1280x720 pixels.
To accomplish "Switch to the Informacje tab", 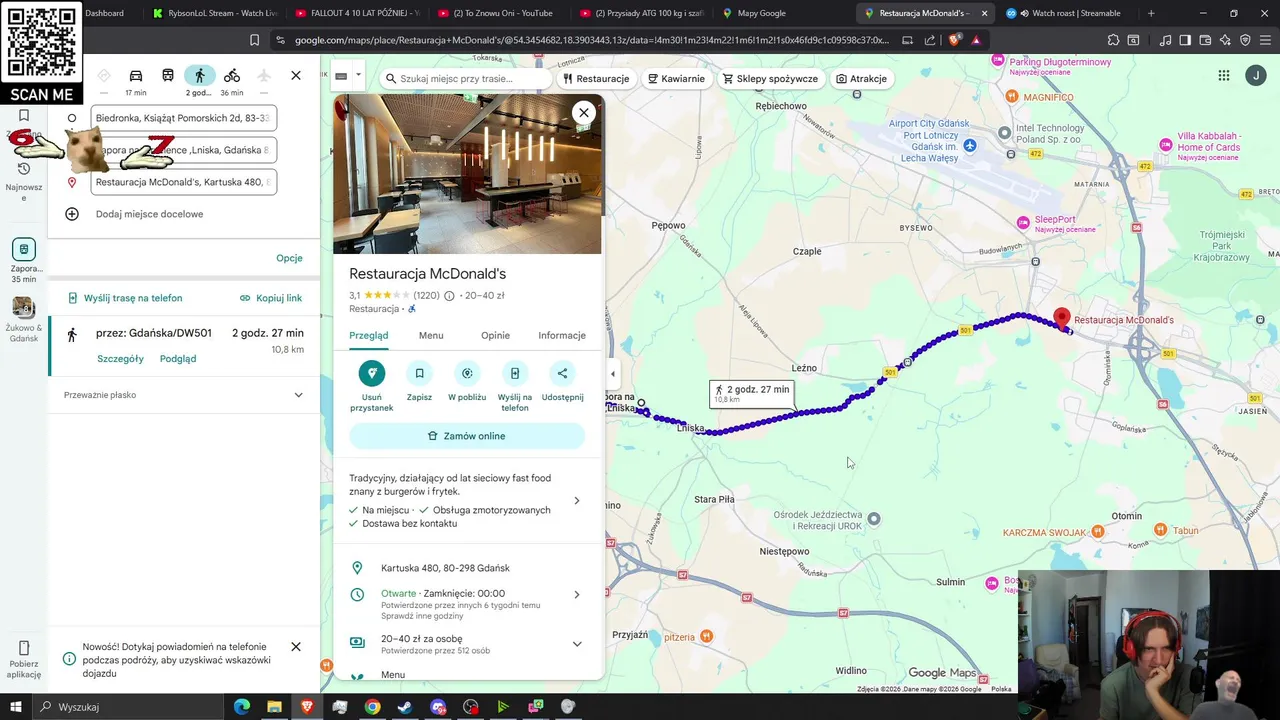I will (x=562, y=336).
